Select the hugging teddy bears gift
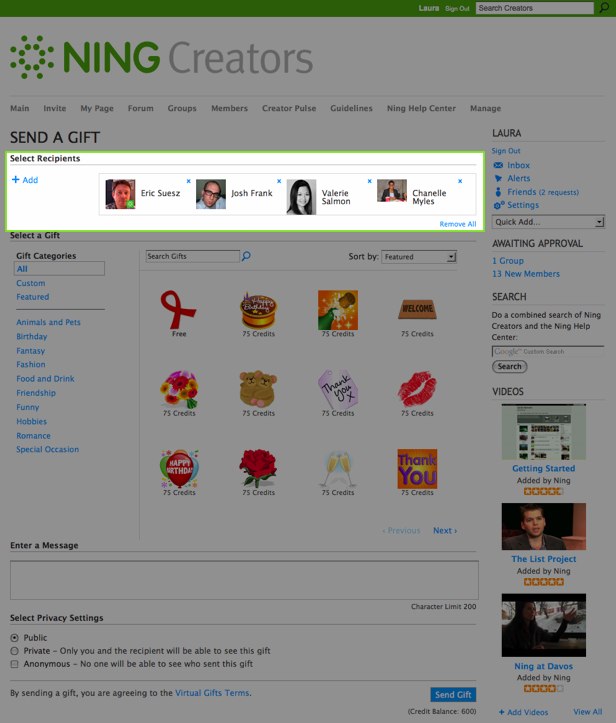The image size is (616, 723). point(258,389)
